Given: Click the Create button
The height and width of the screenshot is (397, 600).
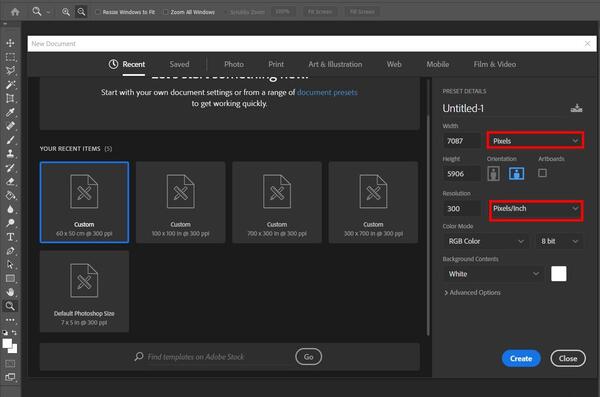Looking at the screenshot, I should 521,358.
